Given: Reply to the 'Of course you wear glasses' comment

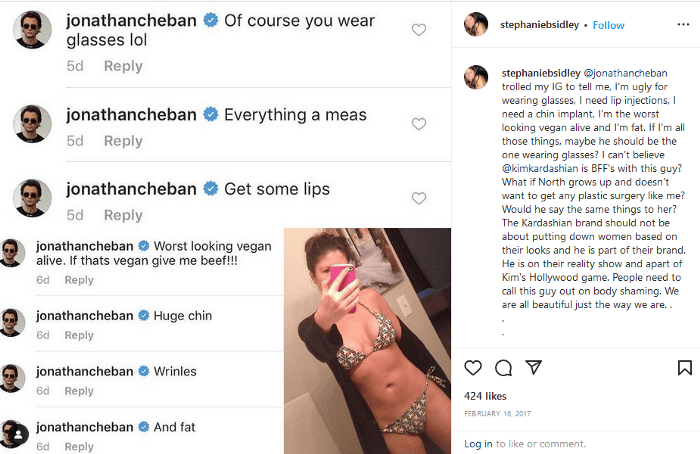Looking at the screenshot, I should click(123, 66).
